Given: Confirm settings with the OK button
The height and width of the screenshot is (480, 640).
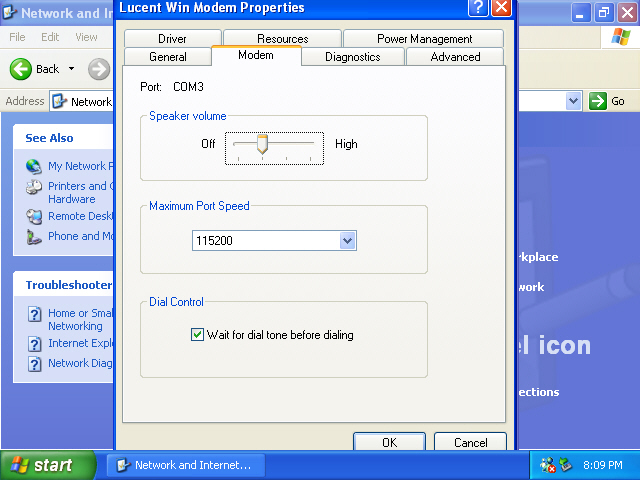Looking at the screenshot, I should 389,442.
